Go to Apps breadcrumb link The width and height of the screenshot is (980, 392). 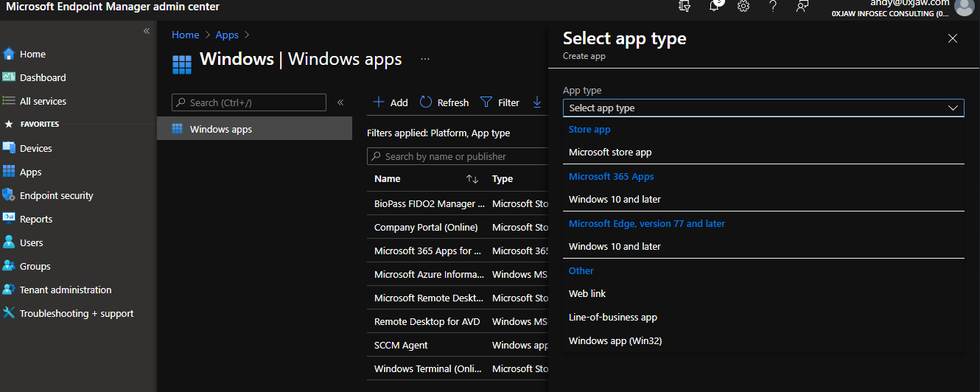[228, 35]
